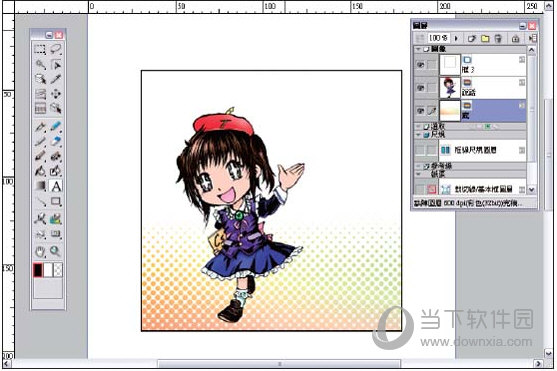Click canvas horizontal scrollbar right arrow
The width and height of the screenshot is (557, 371).
pos(539,364)
